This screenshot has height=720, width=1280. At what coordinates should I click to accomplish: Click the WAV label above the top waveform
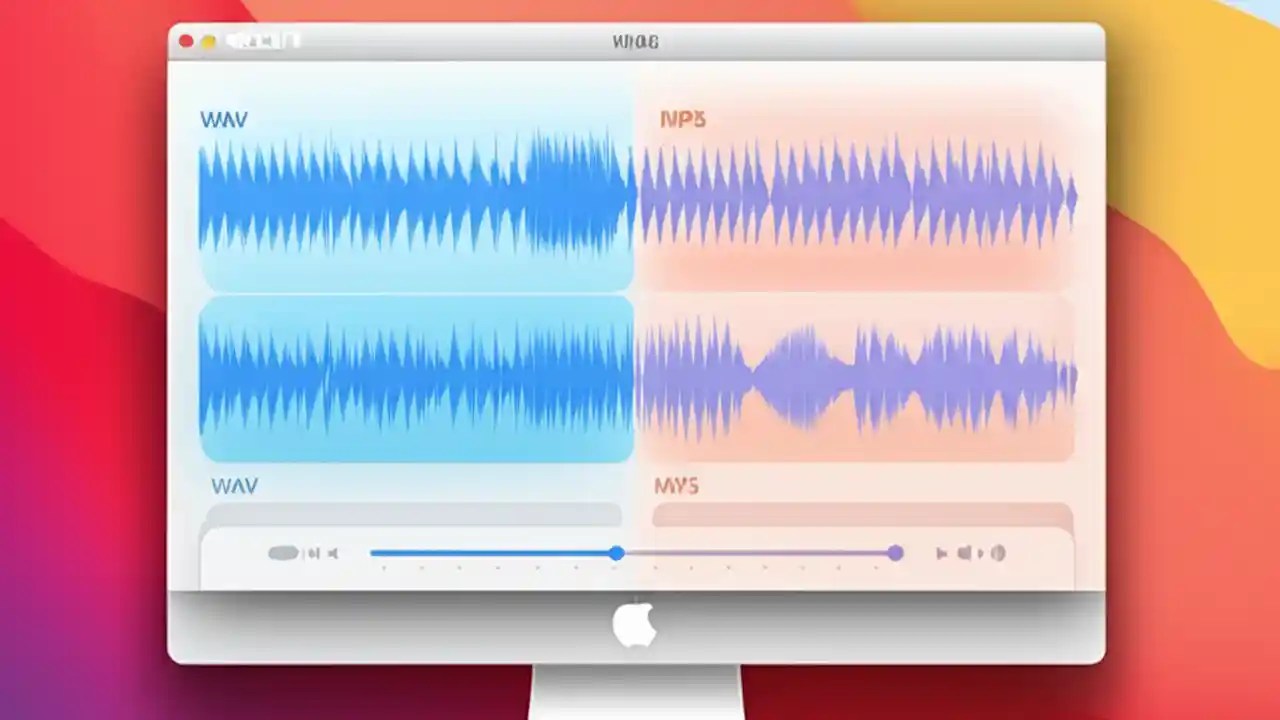point(224,119)
